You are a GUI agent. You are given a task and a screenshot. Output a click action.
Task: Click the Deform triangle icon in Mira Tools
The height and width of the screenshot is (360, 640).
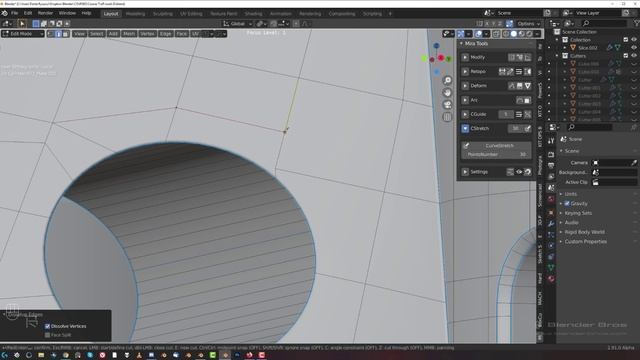(527, 86)
